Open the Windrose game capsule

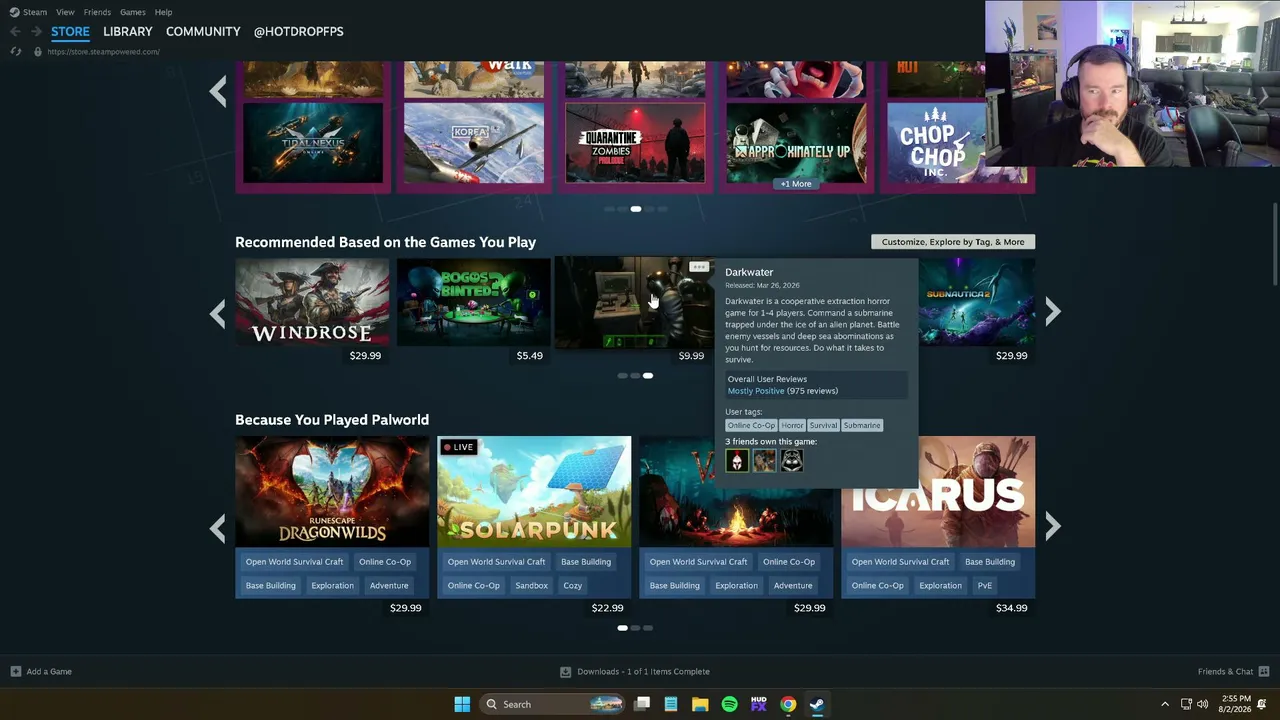click(x=312, y=302)
